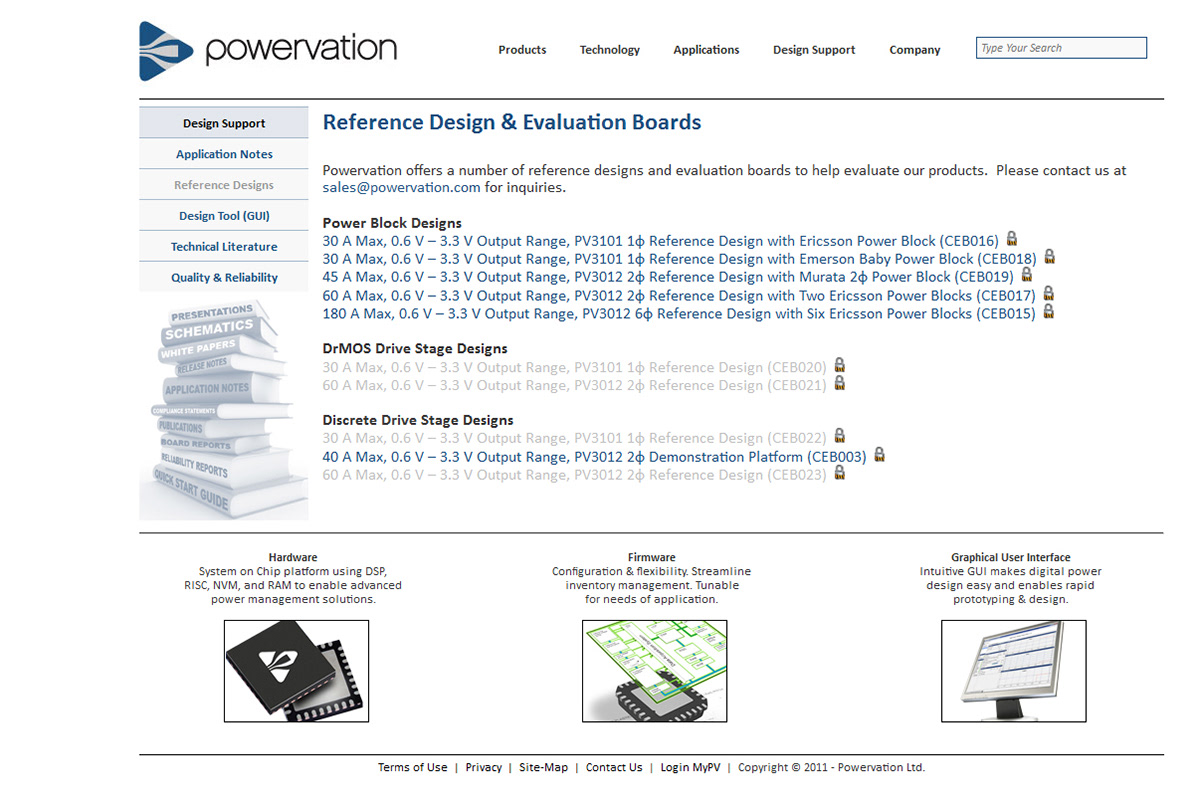Click lock icon beside CEB019 reference design
Viewport: 1200px width, 804px height.
click(x=1026, y=275)
